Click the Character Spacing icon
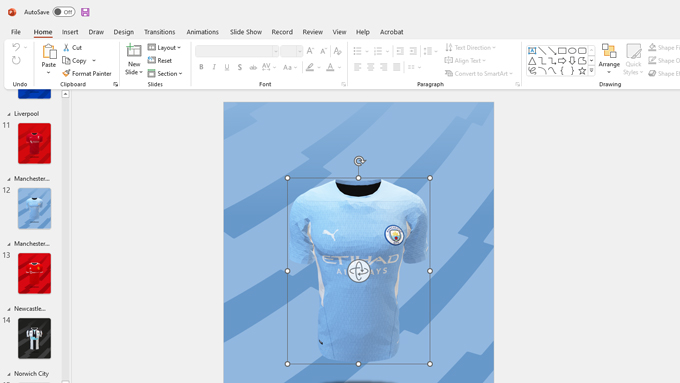 266,67
